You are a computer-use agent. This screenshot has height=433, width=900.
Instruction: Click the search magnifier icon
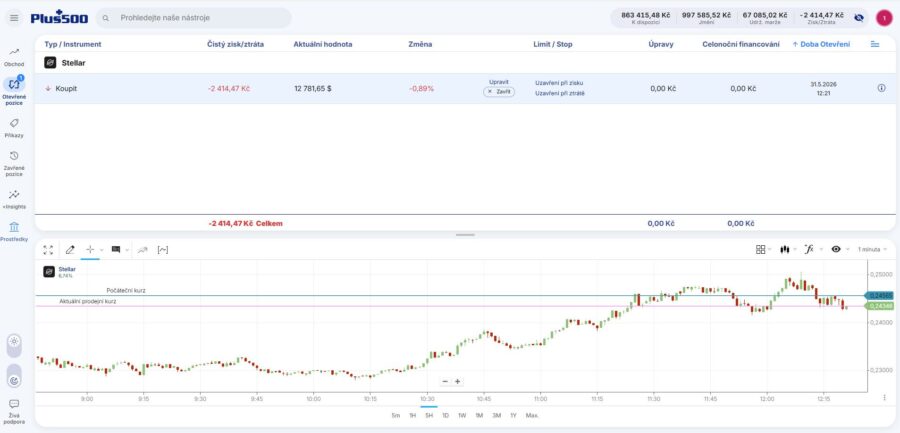pyautogui.click(x=106, y=18)
